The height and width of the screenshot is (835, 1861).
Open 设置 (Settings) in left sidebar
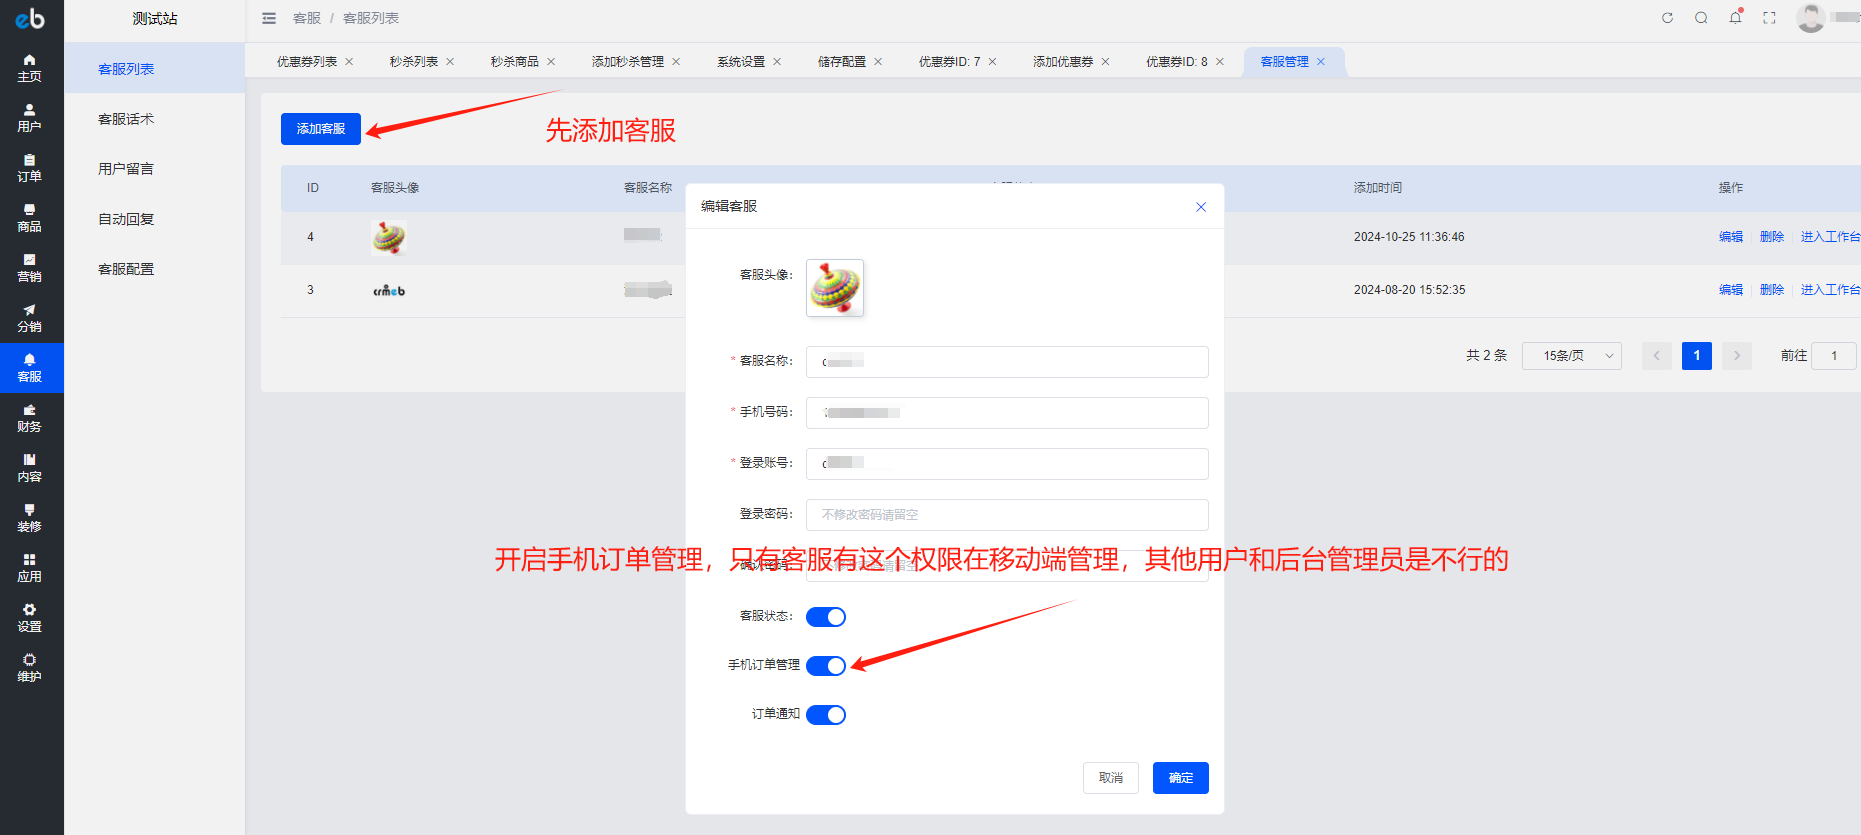coord(29,618)
